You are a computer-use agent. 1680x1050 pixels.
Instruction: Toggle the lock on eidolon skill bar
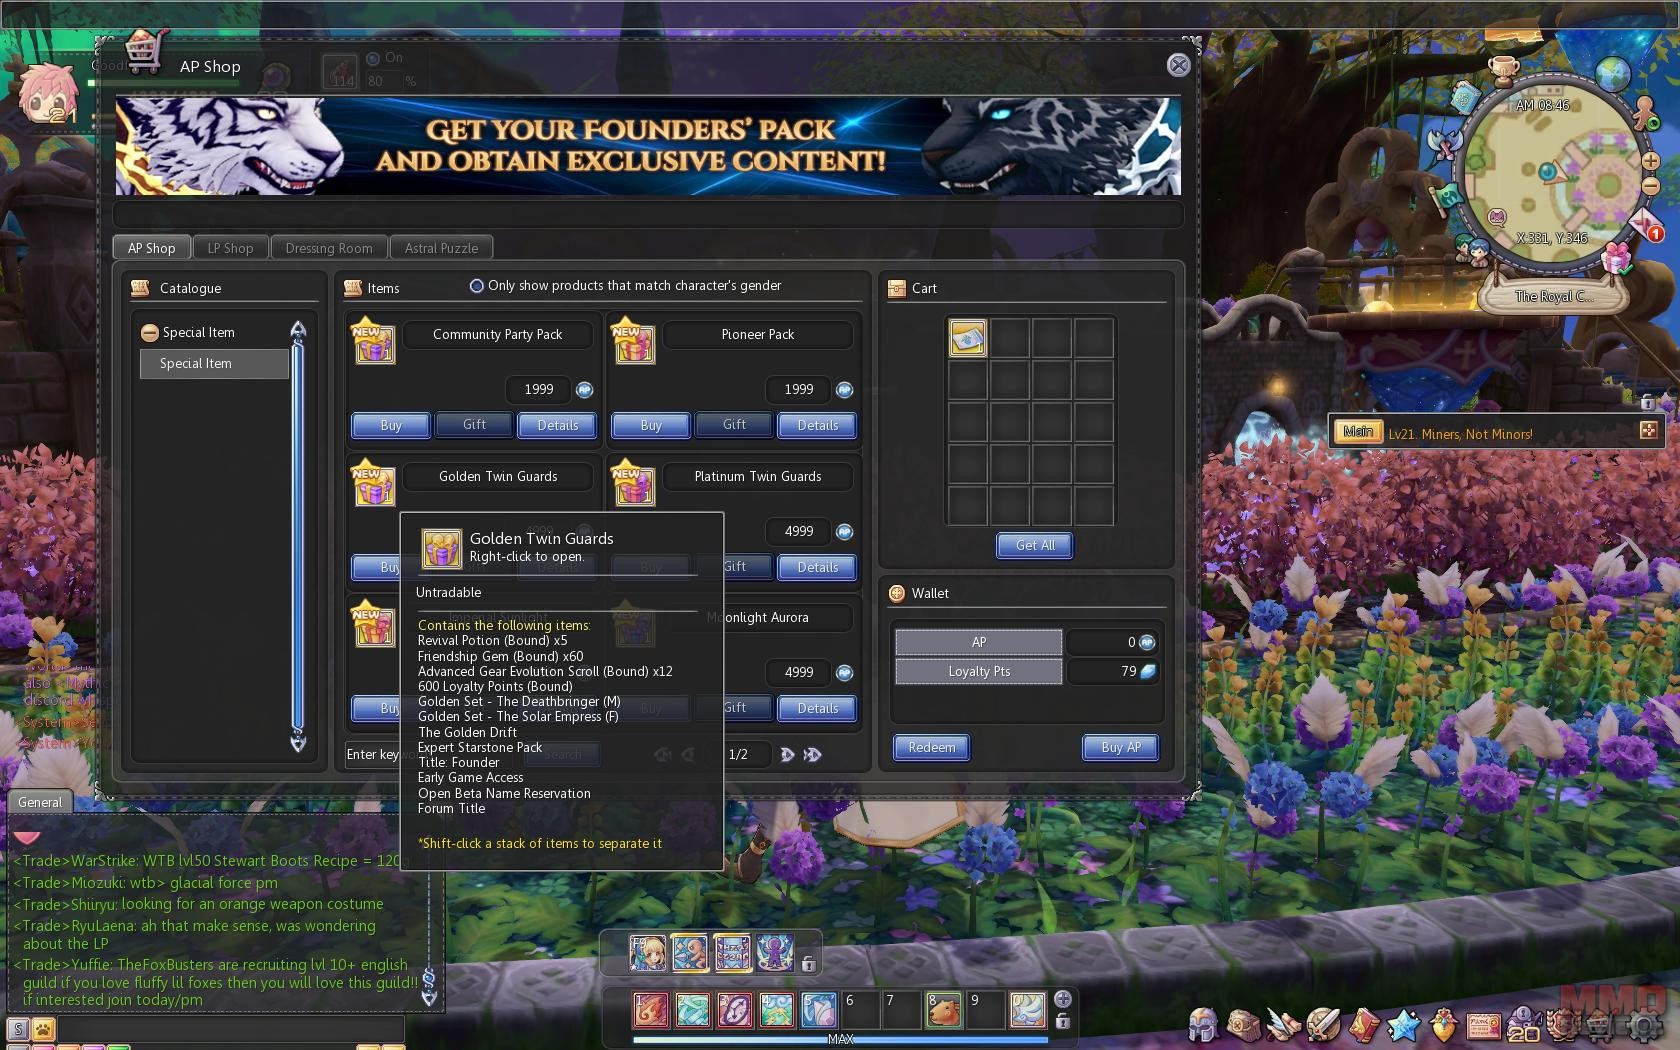(x=808, y=964)
